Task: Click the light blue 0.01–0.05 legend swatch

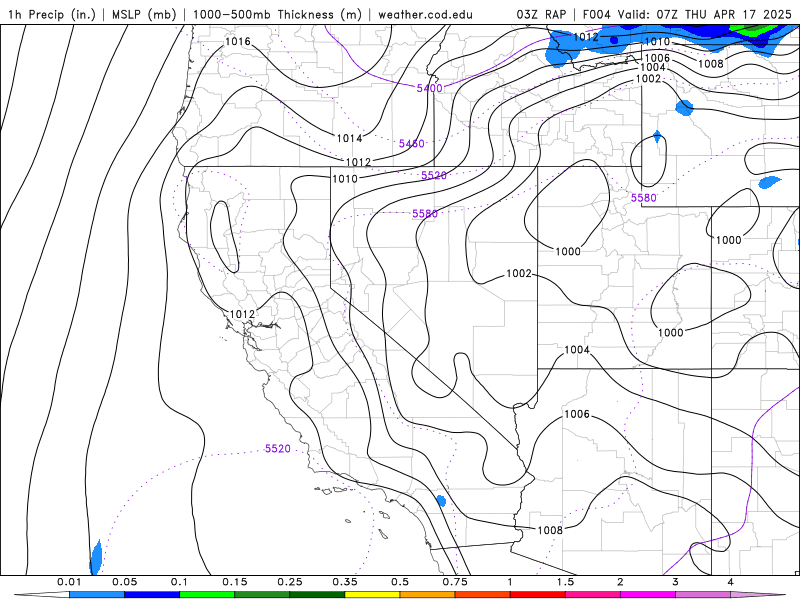Action: 97,595
